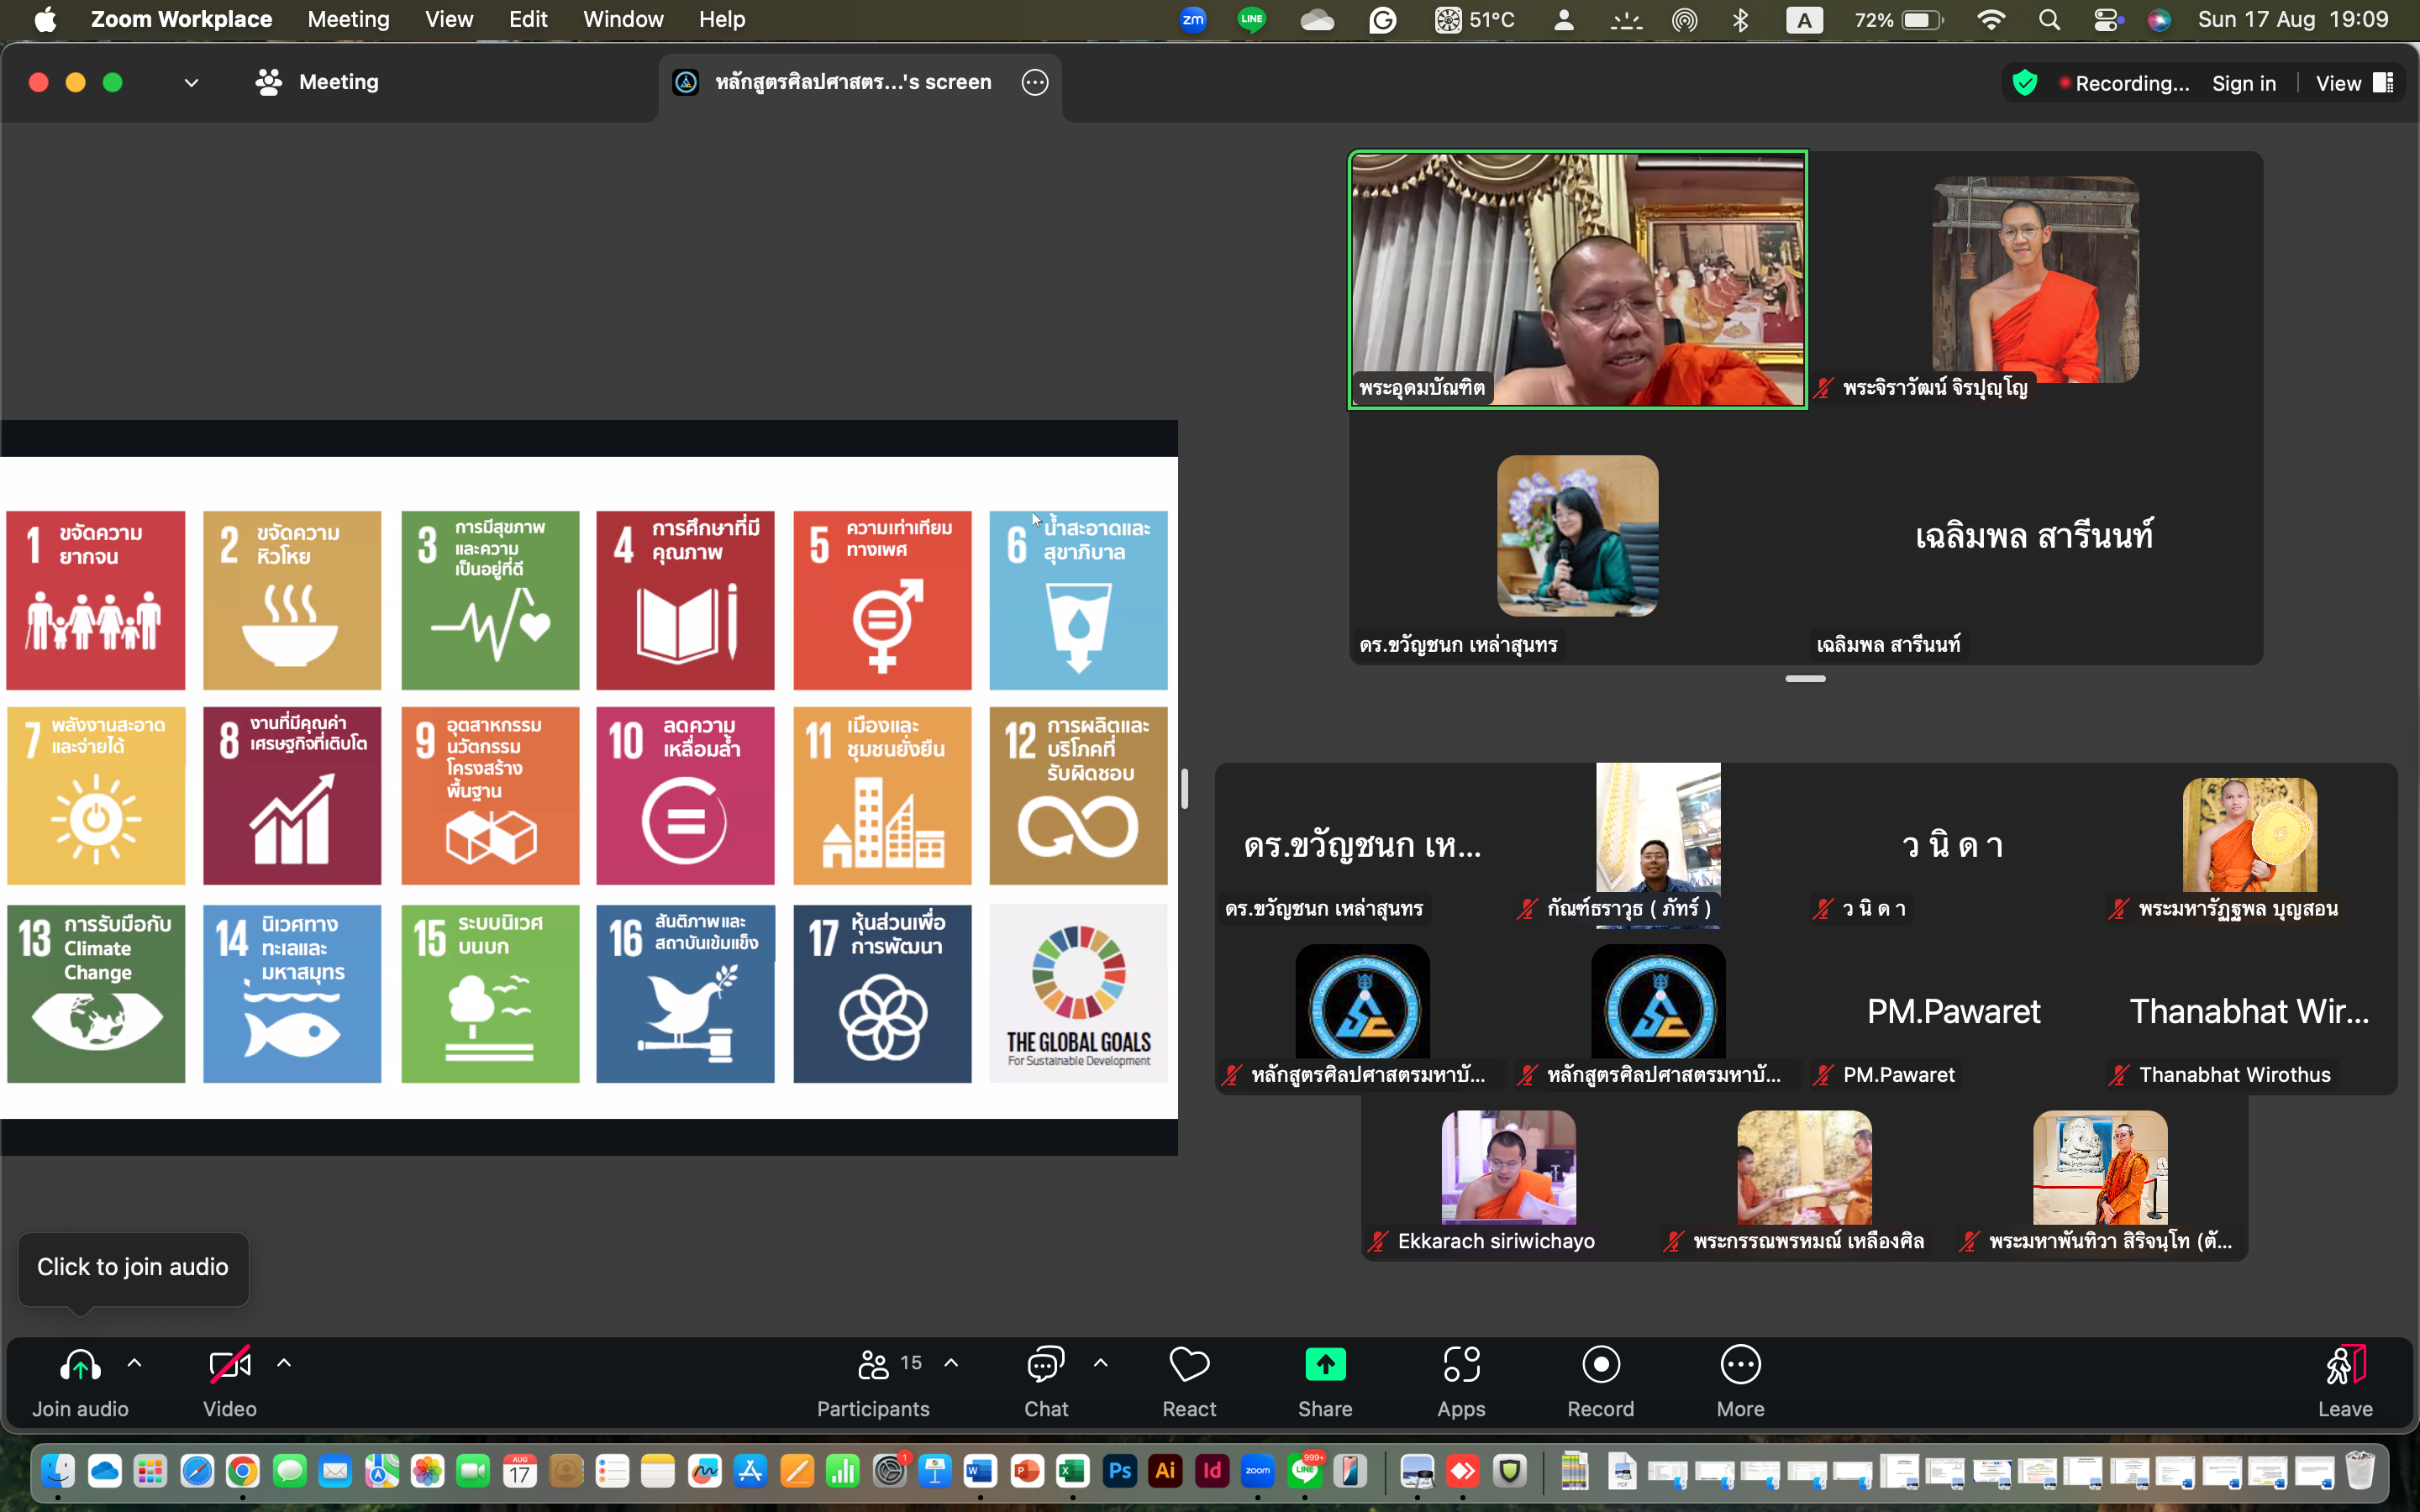Open Google Chrome in the Dock
Image resolution: width=2420 pixels, height=1512 pixels.
click(x=243, y=1471)
